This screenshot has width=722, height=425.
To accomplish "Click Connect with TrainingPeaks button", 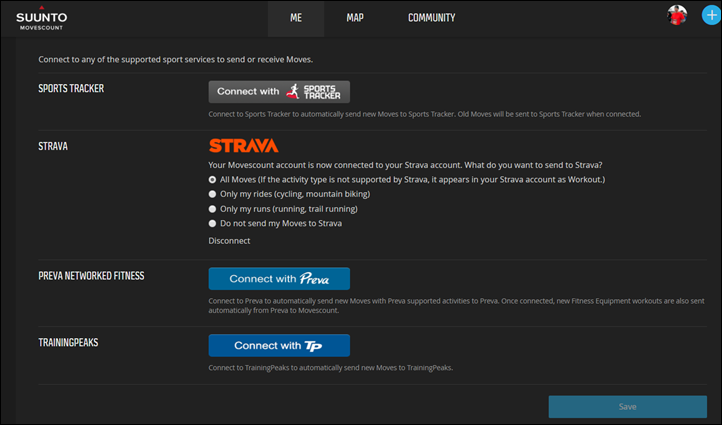I will pos(279,345).
